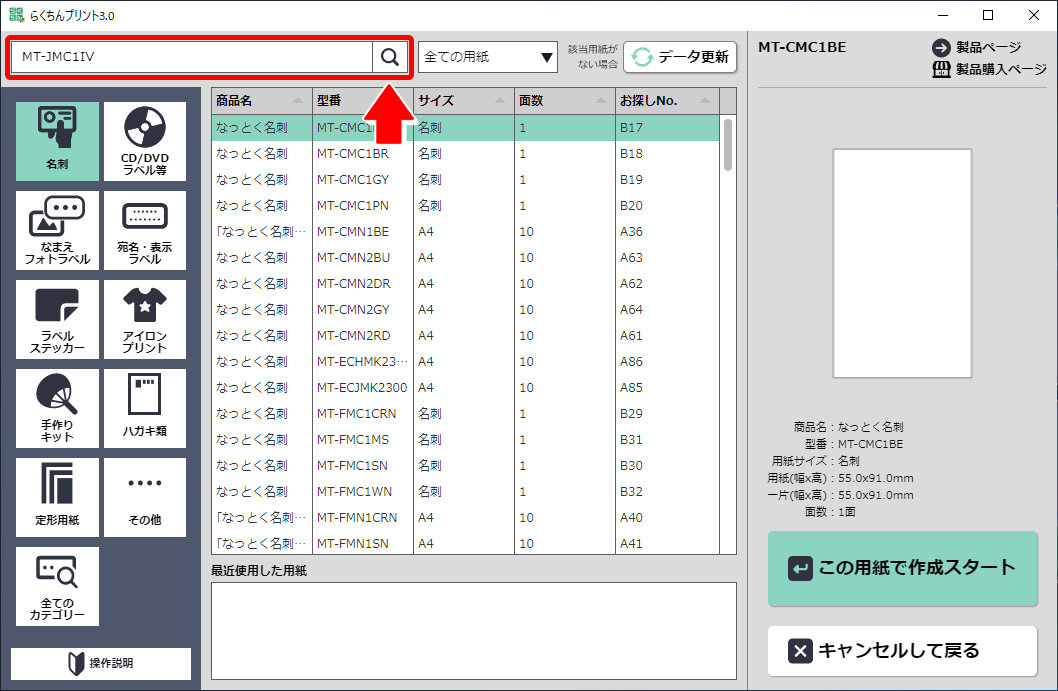Open the 操作説明 help button
The image size is (1058, 691).
tap(101, 663)
